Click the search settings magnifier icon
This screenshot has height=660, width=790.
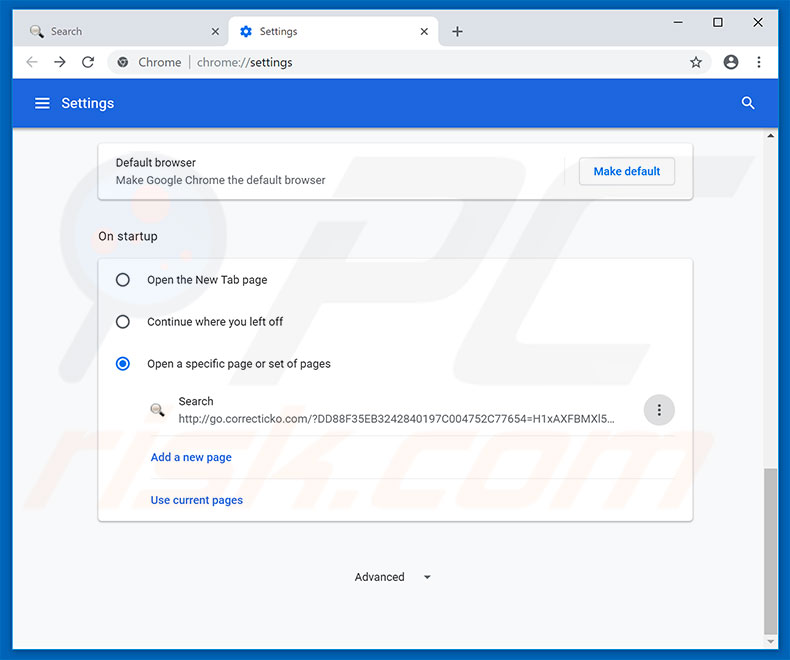pyautogui.click(x=748, y=103)
